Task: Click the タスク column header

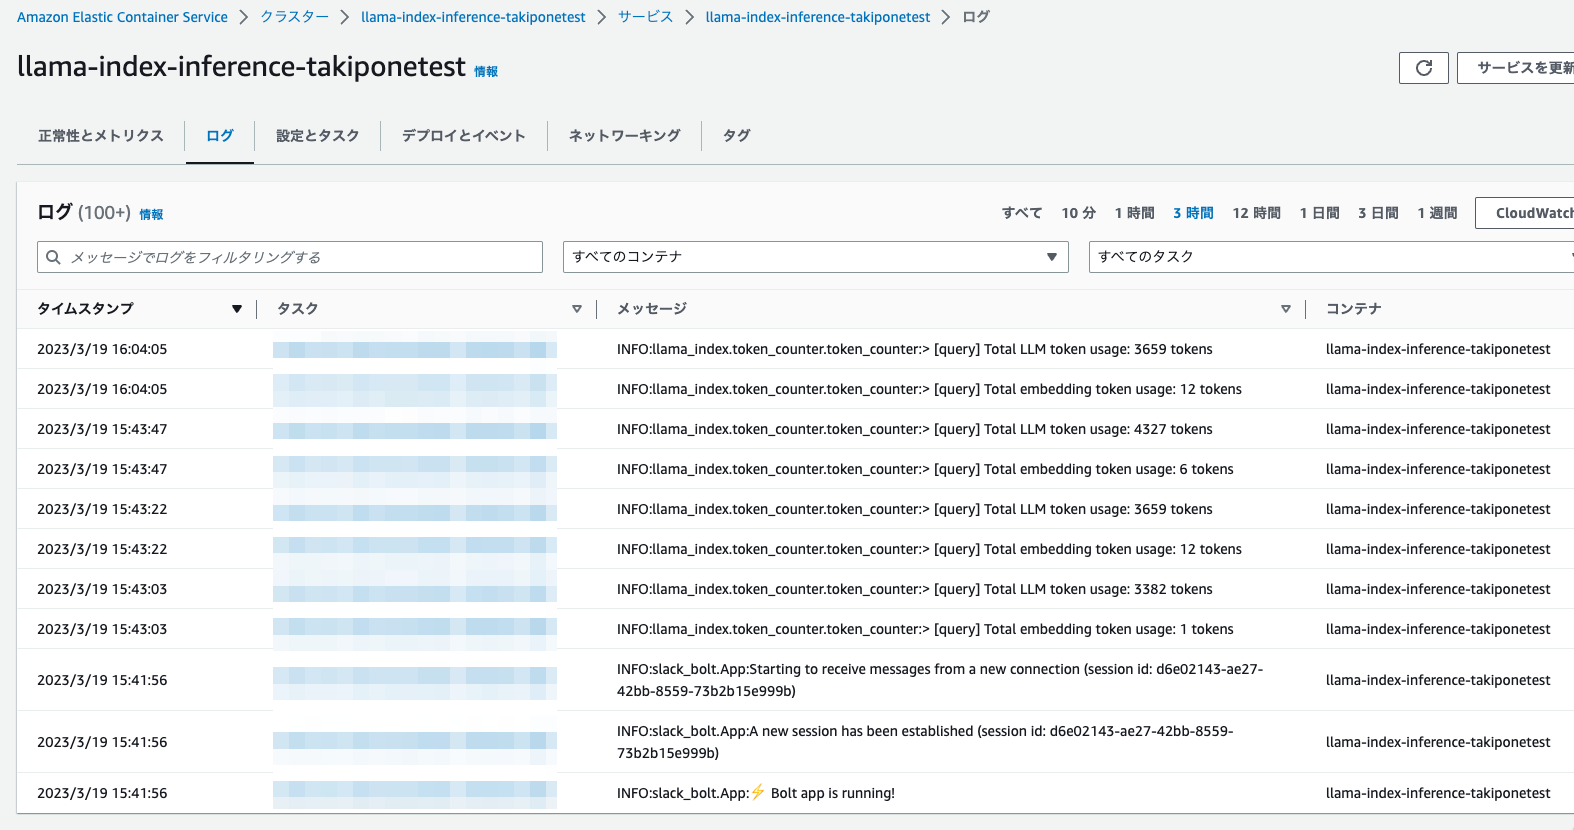Action: click(x=298, y=309)
